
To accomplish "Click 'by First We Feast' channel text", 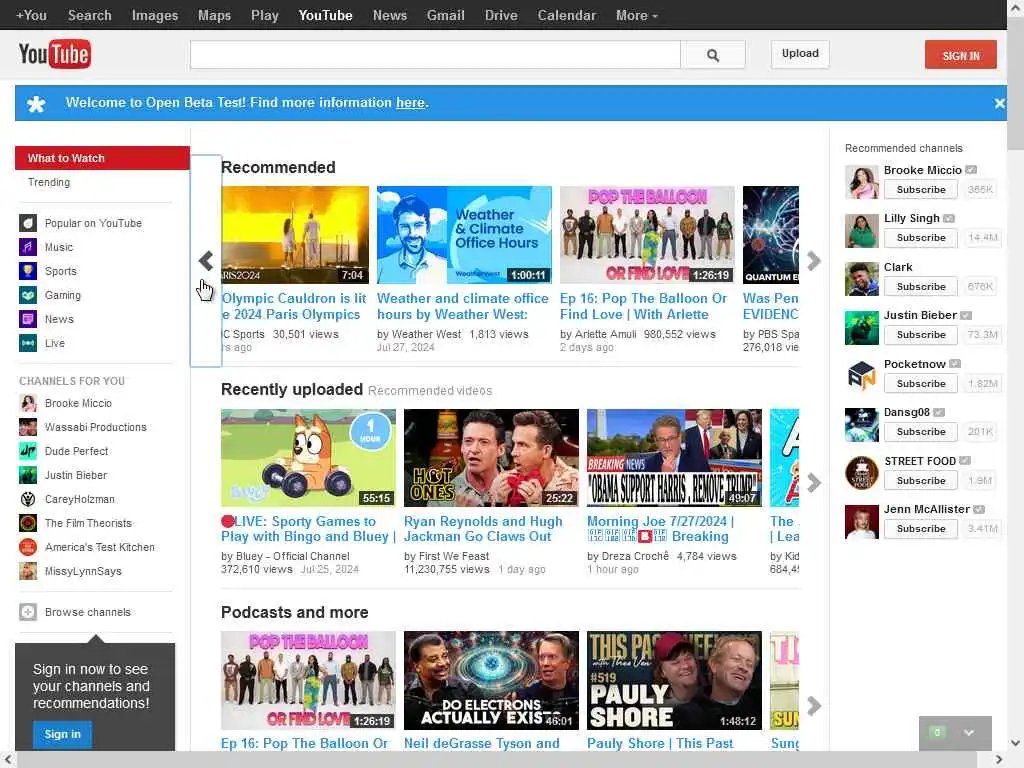I will click(x=446, y=556).
